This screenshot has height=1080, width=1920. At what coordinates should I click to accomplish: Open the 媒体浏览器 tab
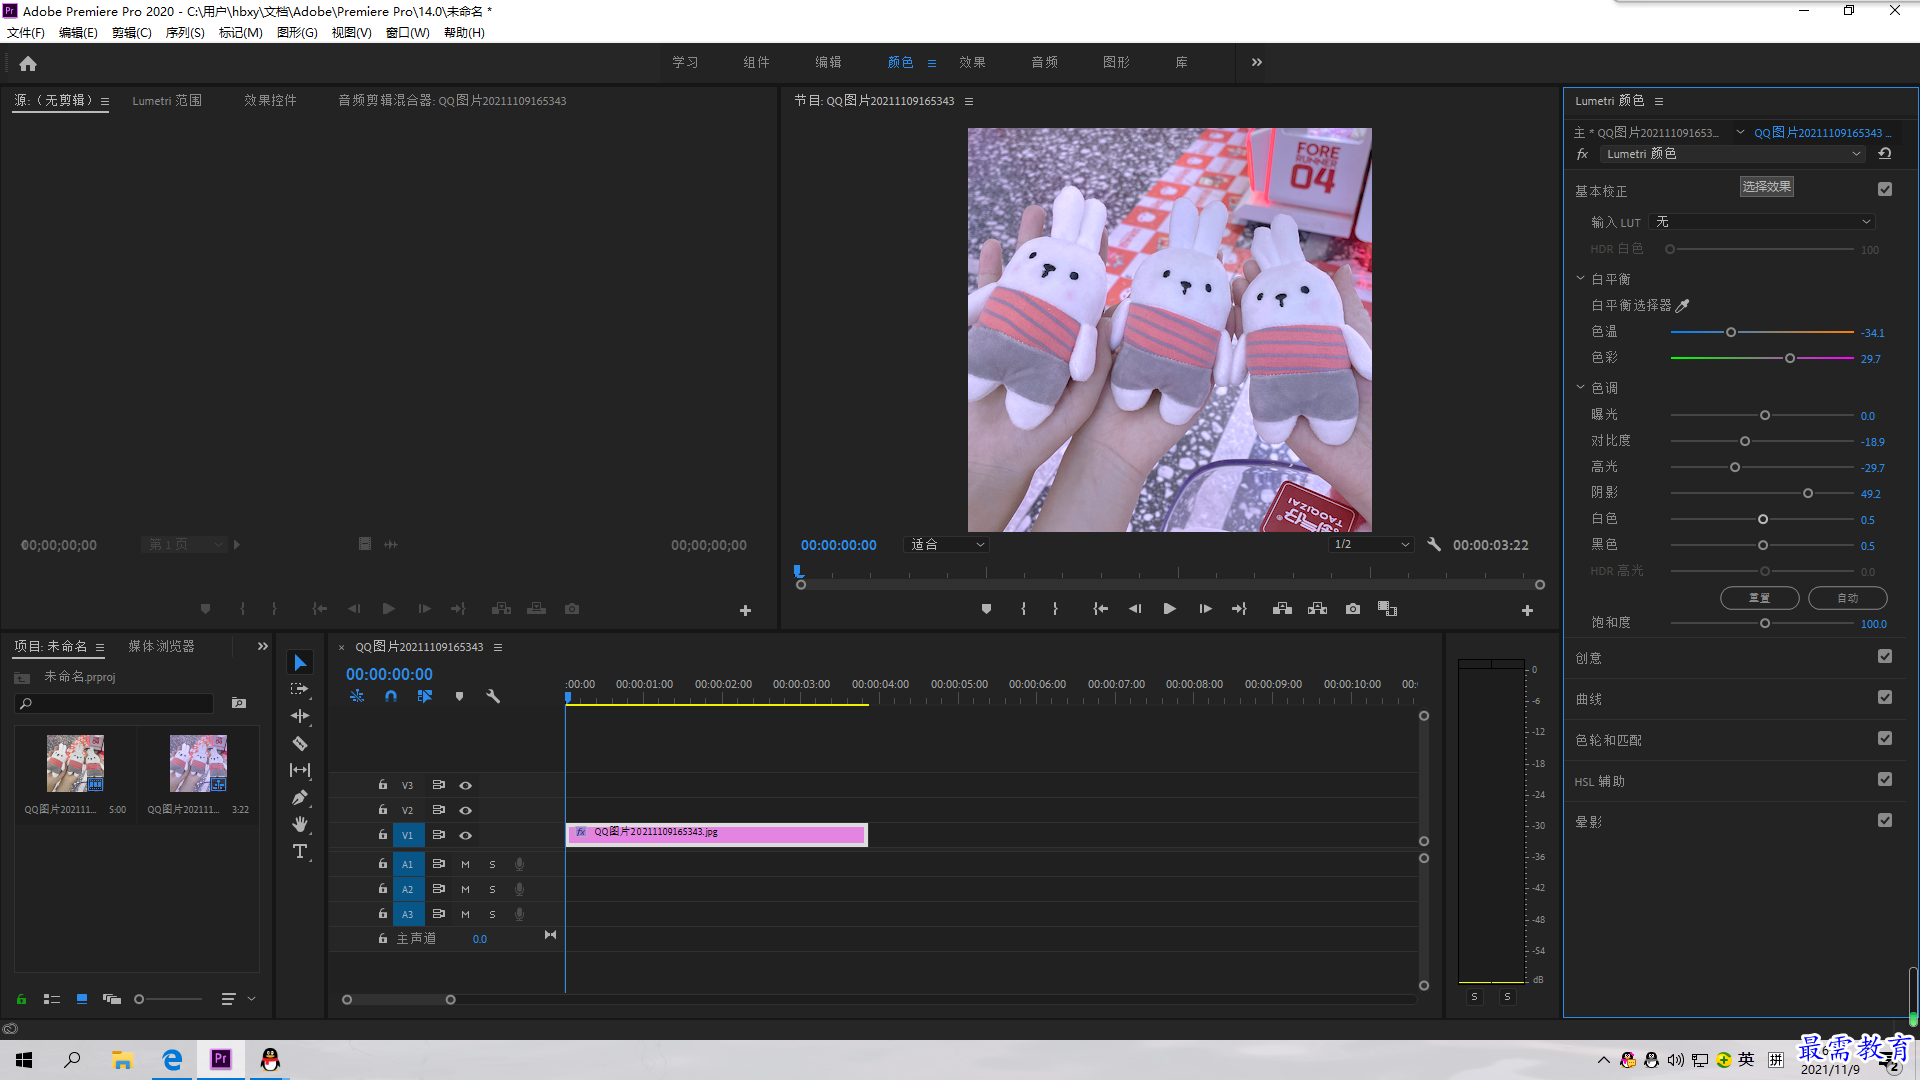point(161,646)
